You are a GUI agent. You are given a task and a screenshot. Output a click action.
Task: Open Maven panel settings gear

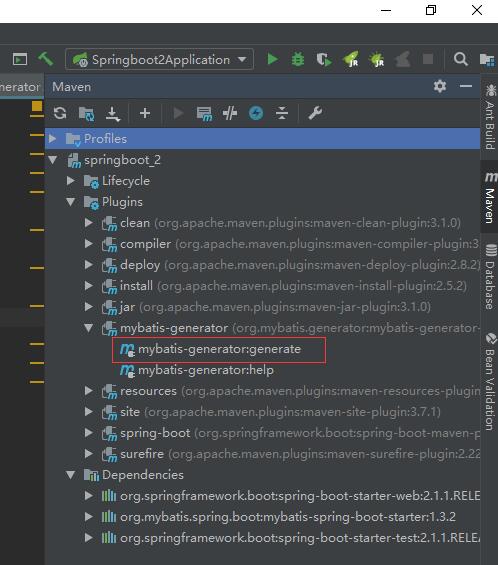(x=440, y=86)
